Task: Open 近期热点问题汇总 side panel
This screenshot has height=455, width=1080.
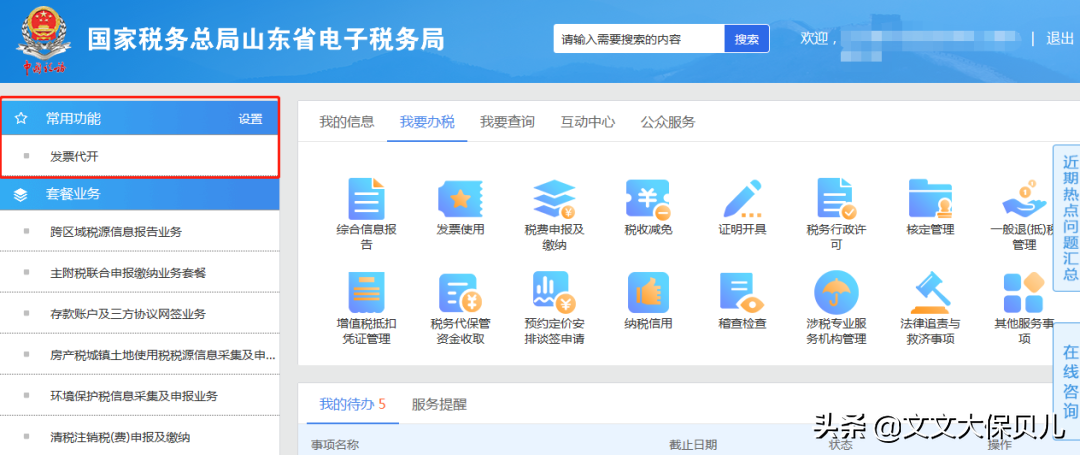Action: pos(1068,218)
